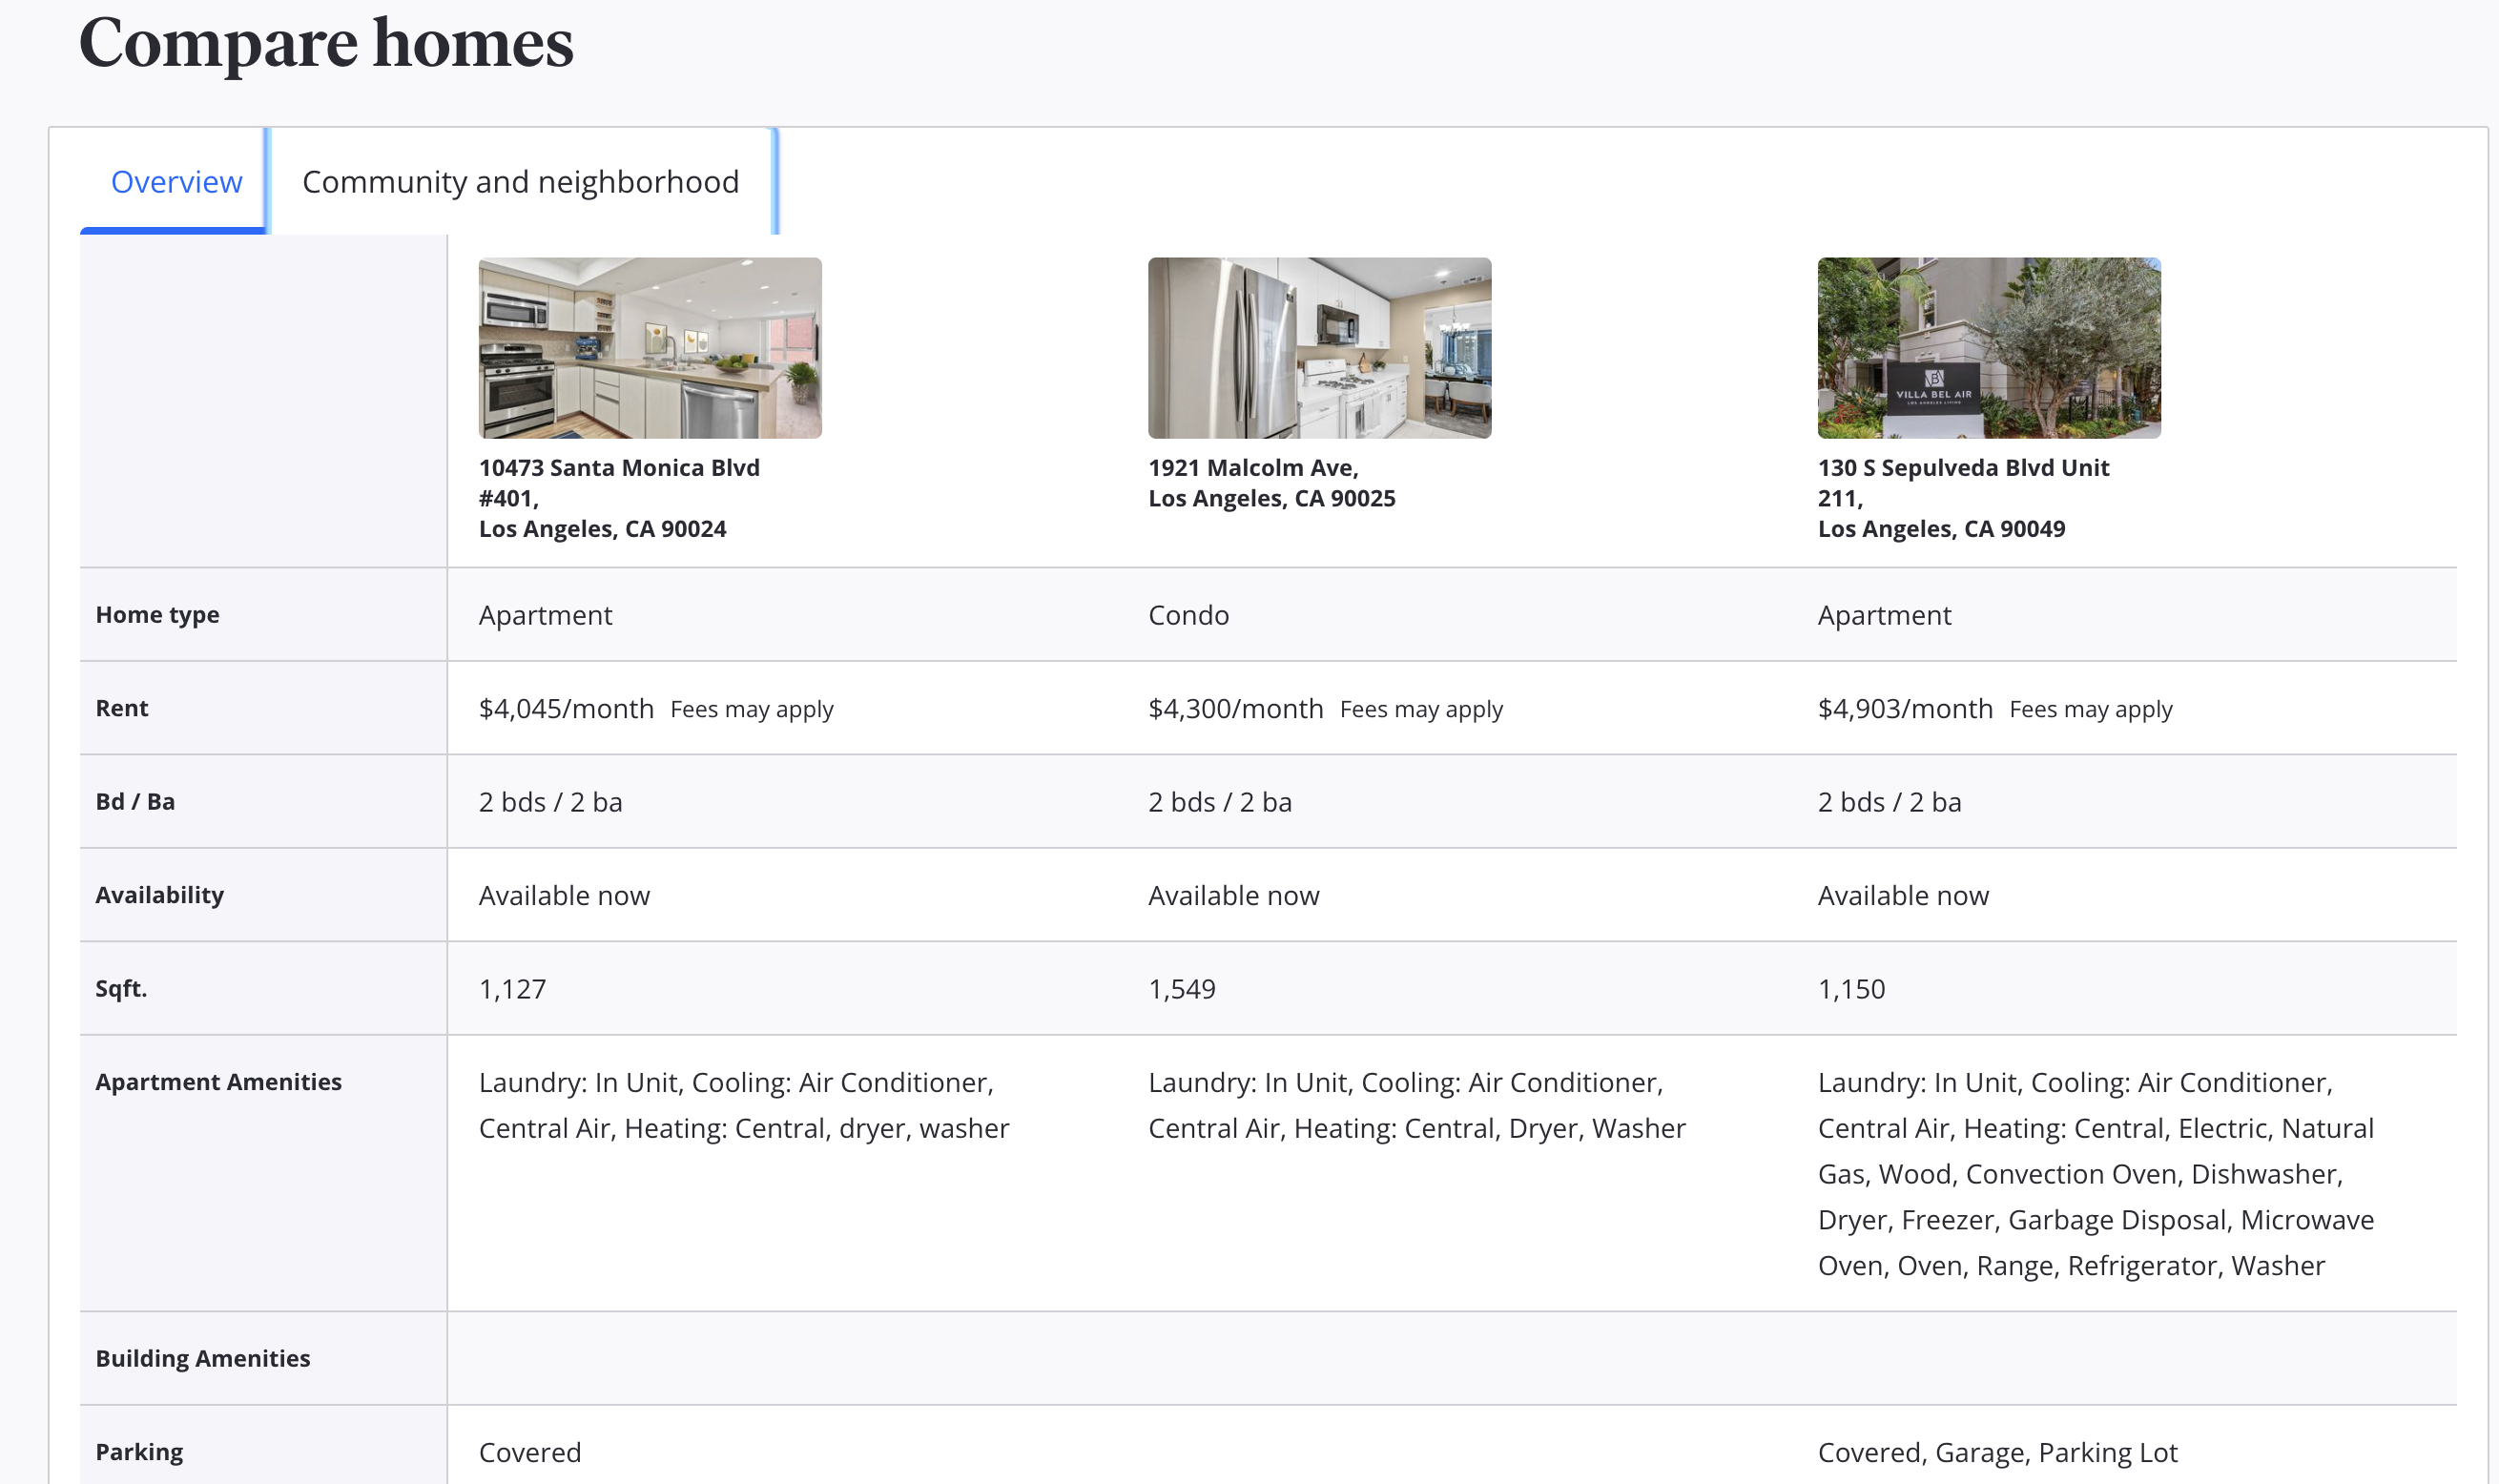Image resolution: width=2499 pixels, height=1484 pixels.
Task: Click the Apartment Amenities row label
Action: tap(218, 1082)
